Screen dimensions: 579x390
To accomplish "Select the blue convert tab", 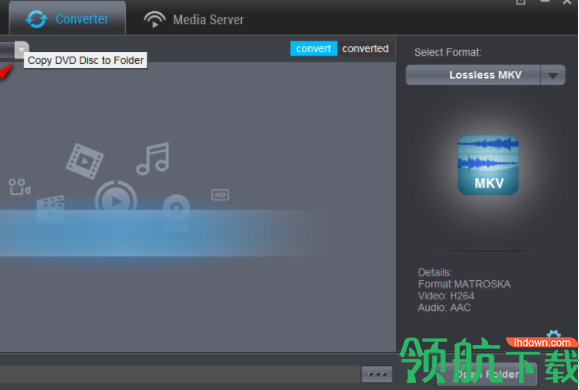I will [x=314, y=48].
